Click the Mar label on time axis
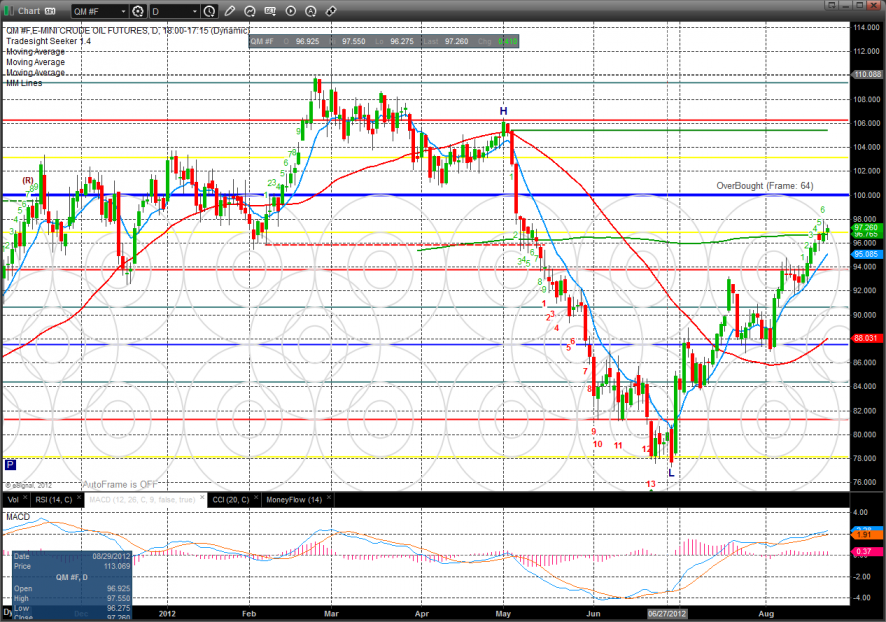Screen dimensions: 886x622 click(331, 614)
